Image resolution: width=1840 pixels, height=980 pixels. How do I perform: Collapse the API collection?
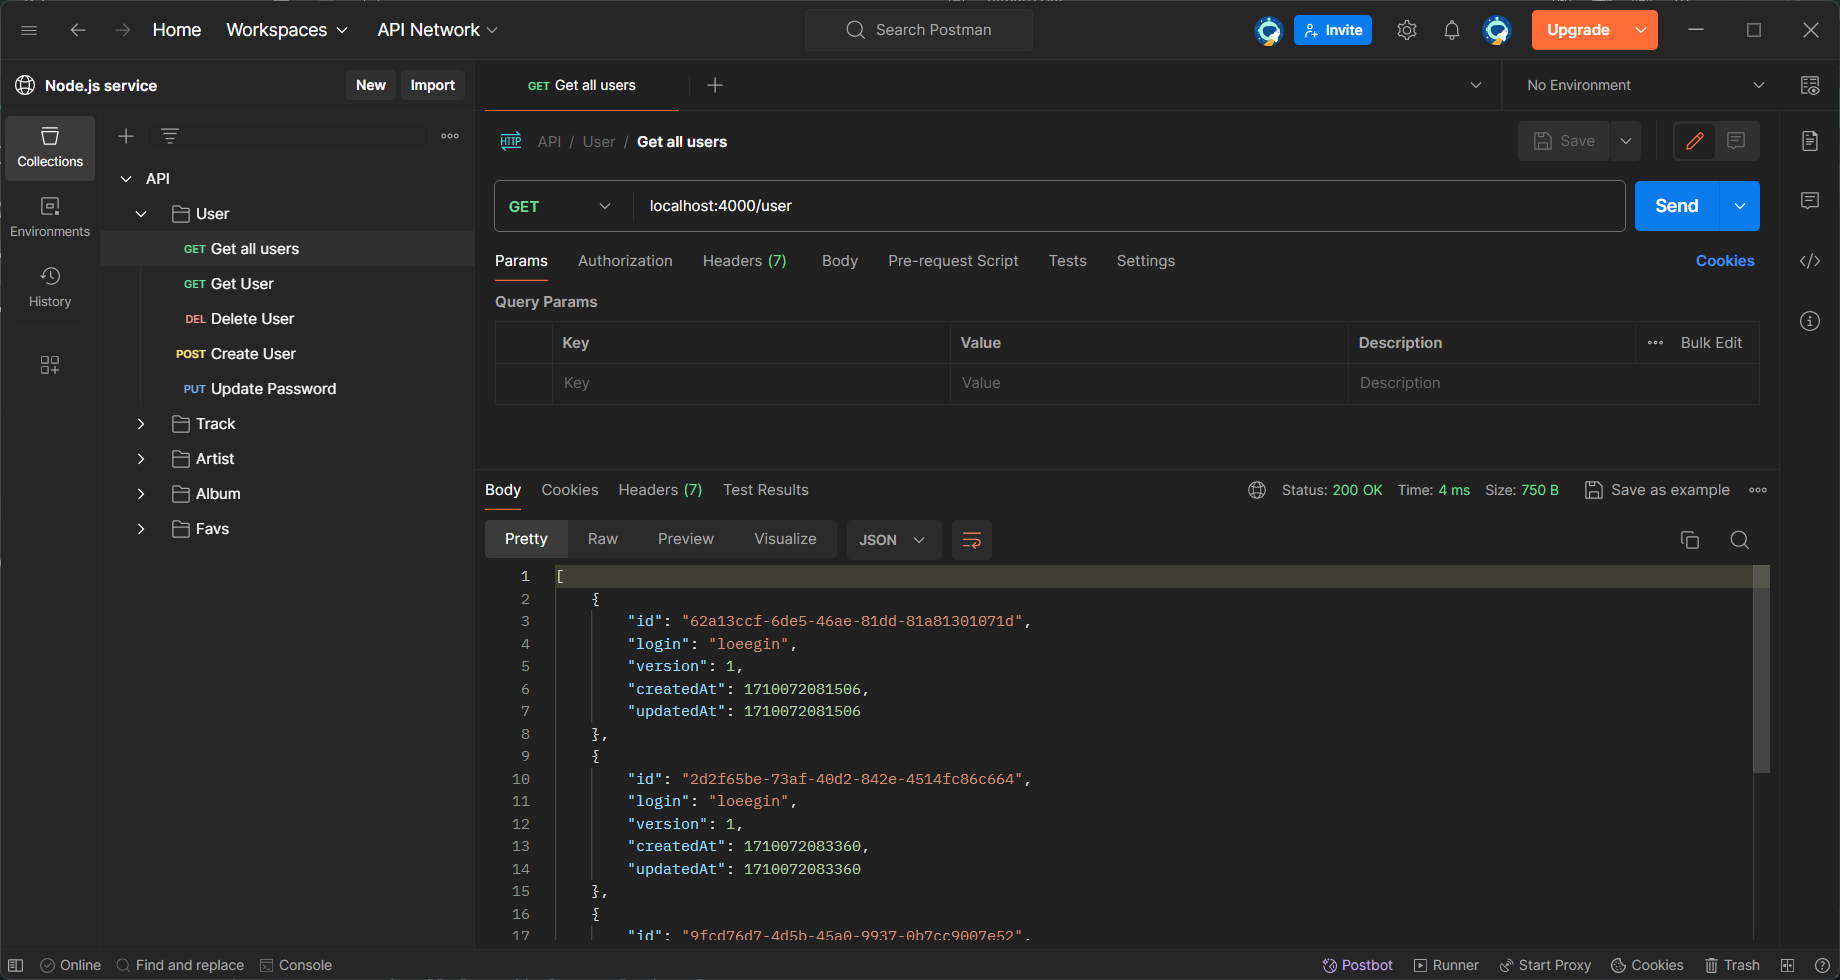126,179
